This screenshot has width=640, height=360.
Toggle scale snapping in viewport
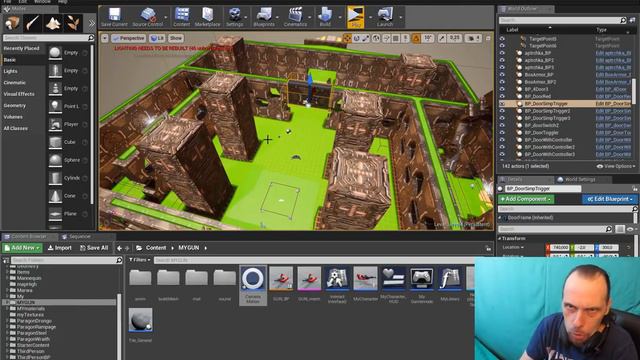pos(442,38)
